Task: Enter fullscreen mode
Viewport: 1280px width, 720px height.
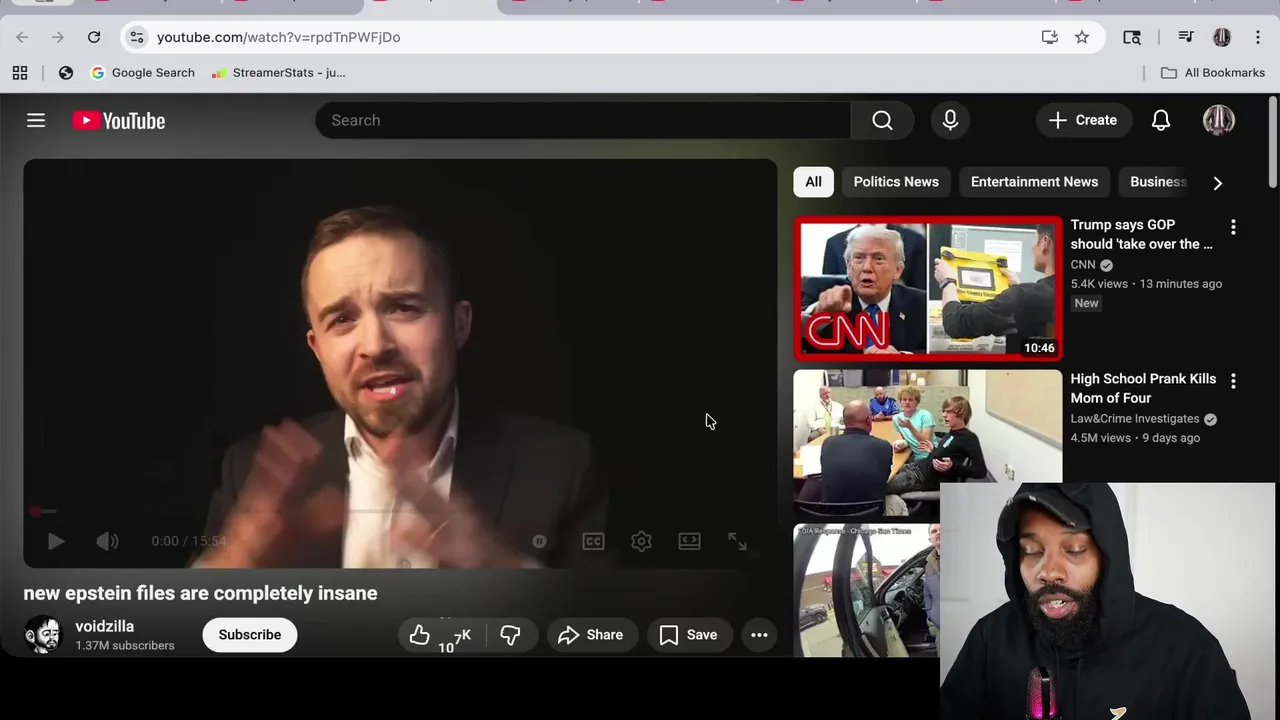Action: click(x=737, y=541)
